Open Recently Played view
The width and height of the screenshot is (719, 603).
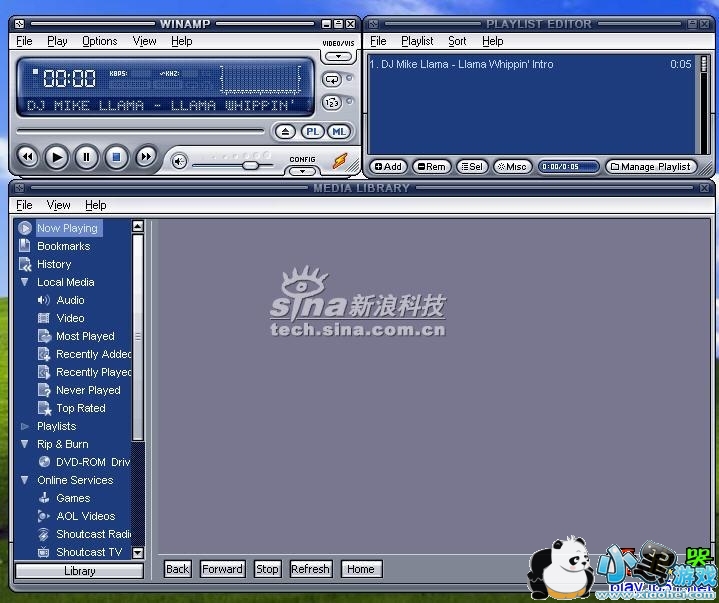(94, 372)
